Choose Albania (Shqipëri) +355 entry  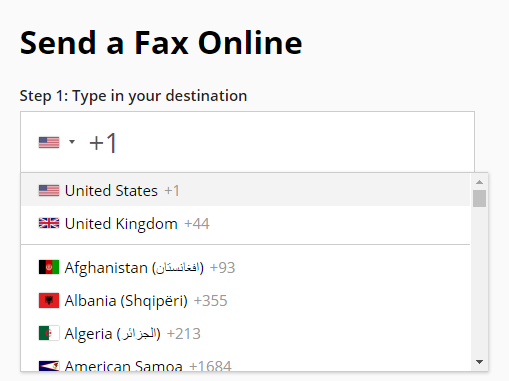pyautogui.click(x=246, y=300)
